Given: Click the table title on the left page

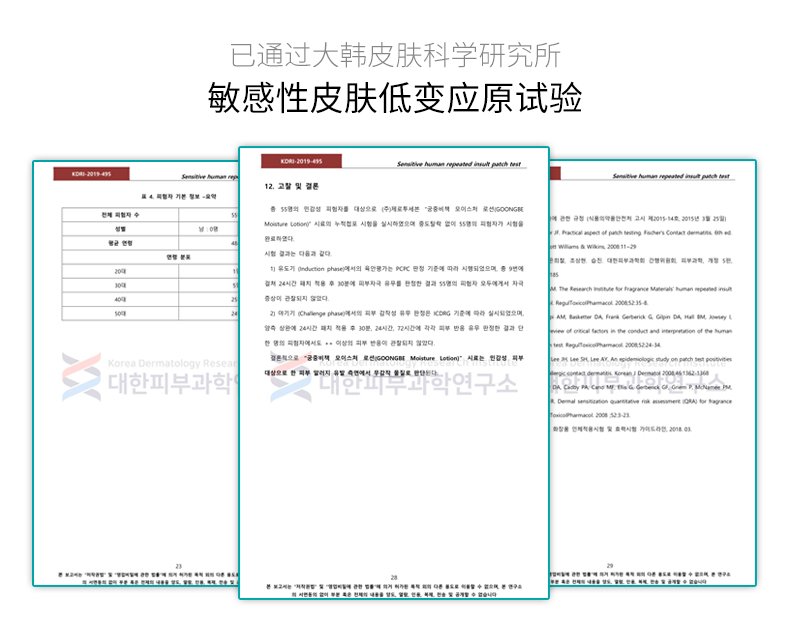Looking at the screenshot, I should (179, 197).
